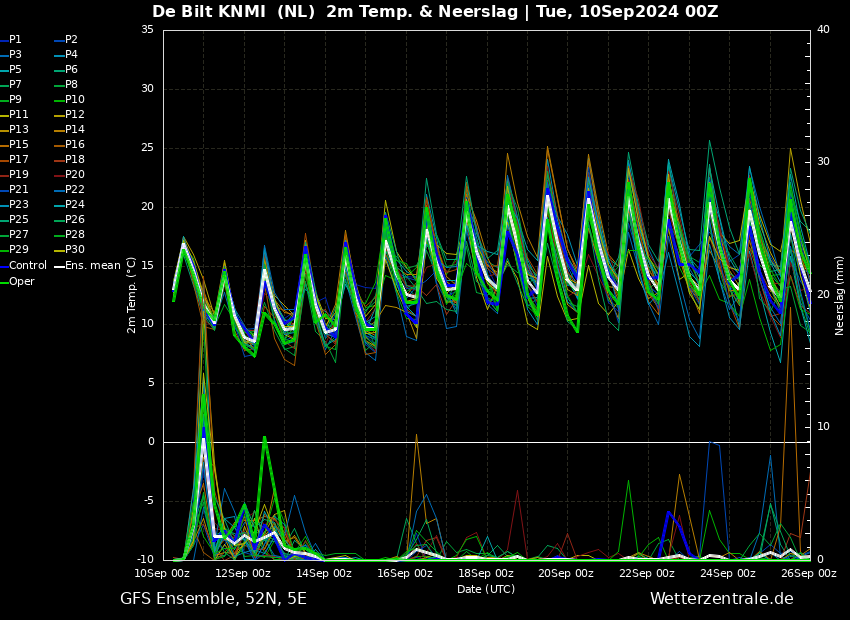The image size is (850, 620).
Task: Select the P2 ensemble member in legend
Action: pos(71,40)
